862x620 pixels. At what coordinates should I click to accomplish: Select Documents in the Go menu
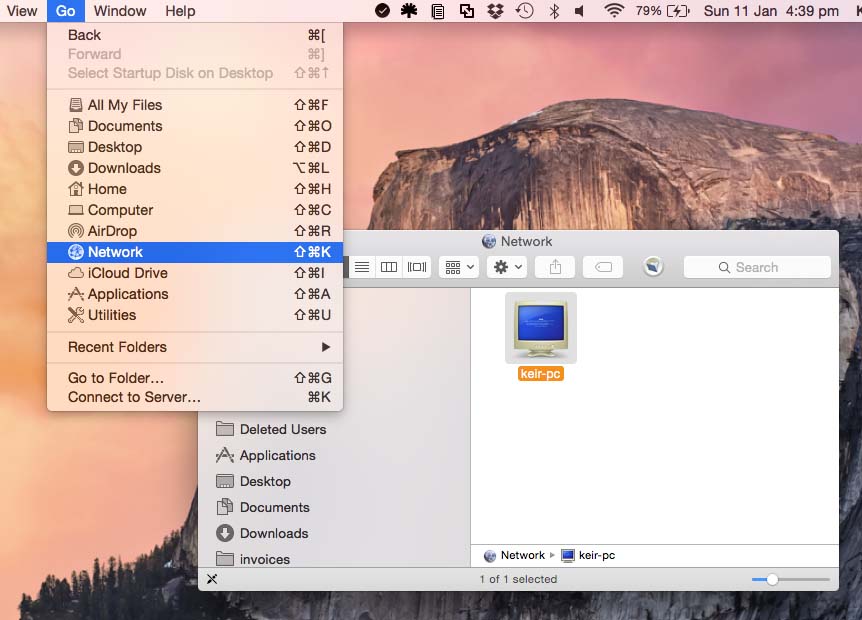pos(195,126)
